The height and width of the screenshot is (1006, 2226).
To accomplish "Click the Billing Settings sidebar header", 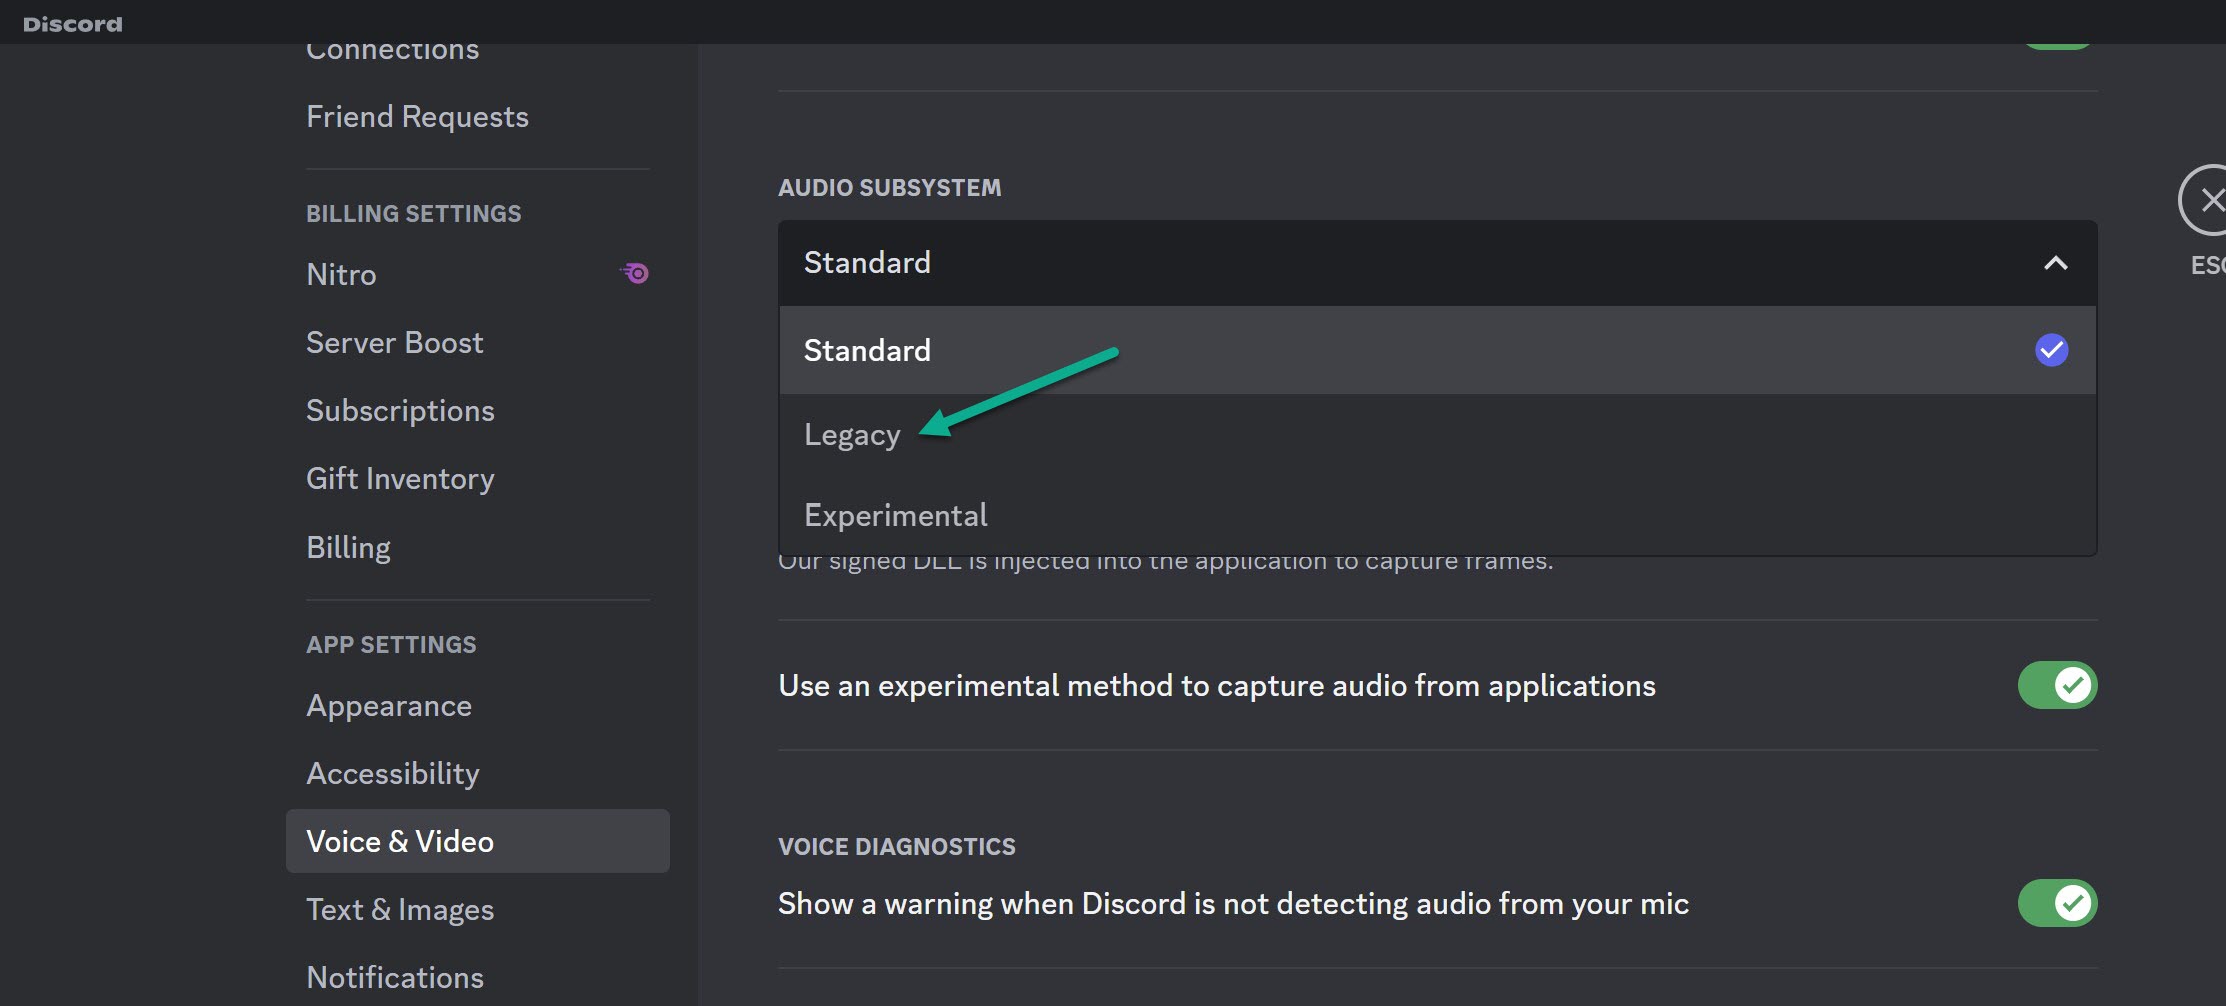I will tap(413, 214).
